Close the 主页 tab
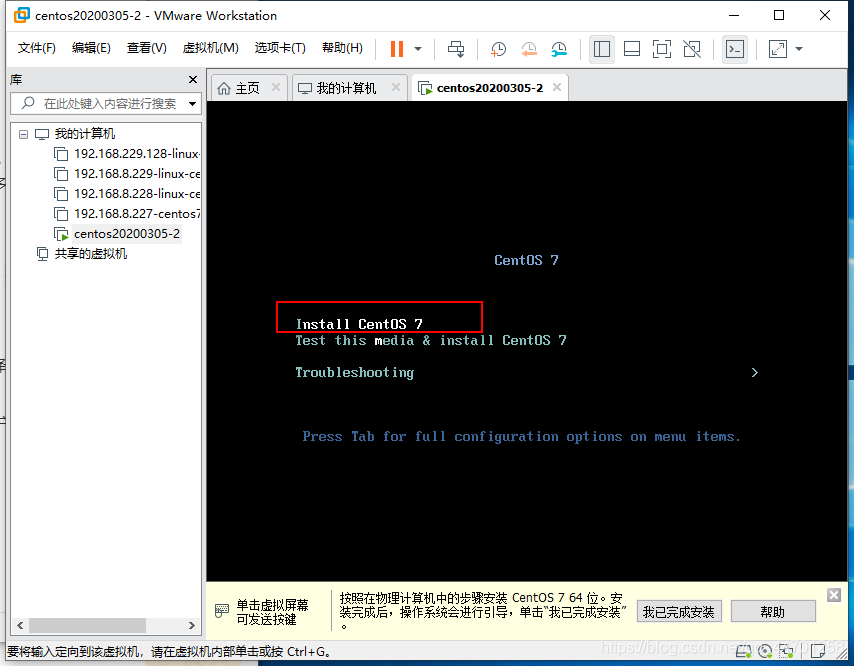The width and height of the screenshot is (854, 666). pos(276,87)
